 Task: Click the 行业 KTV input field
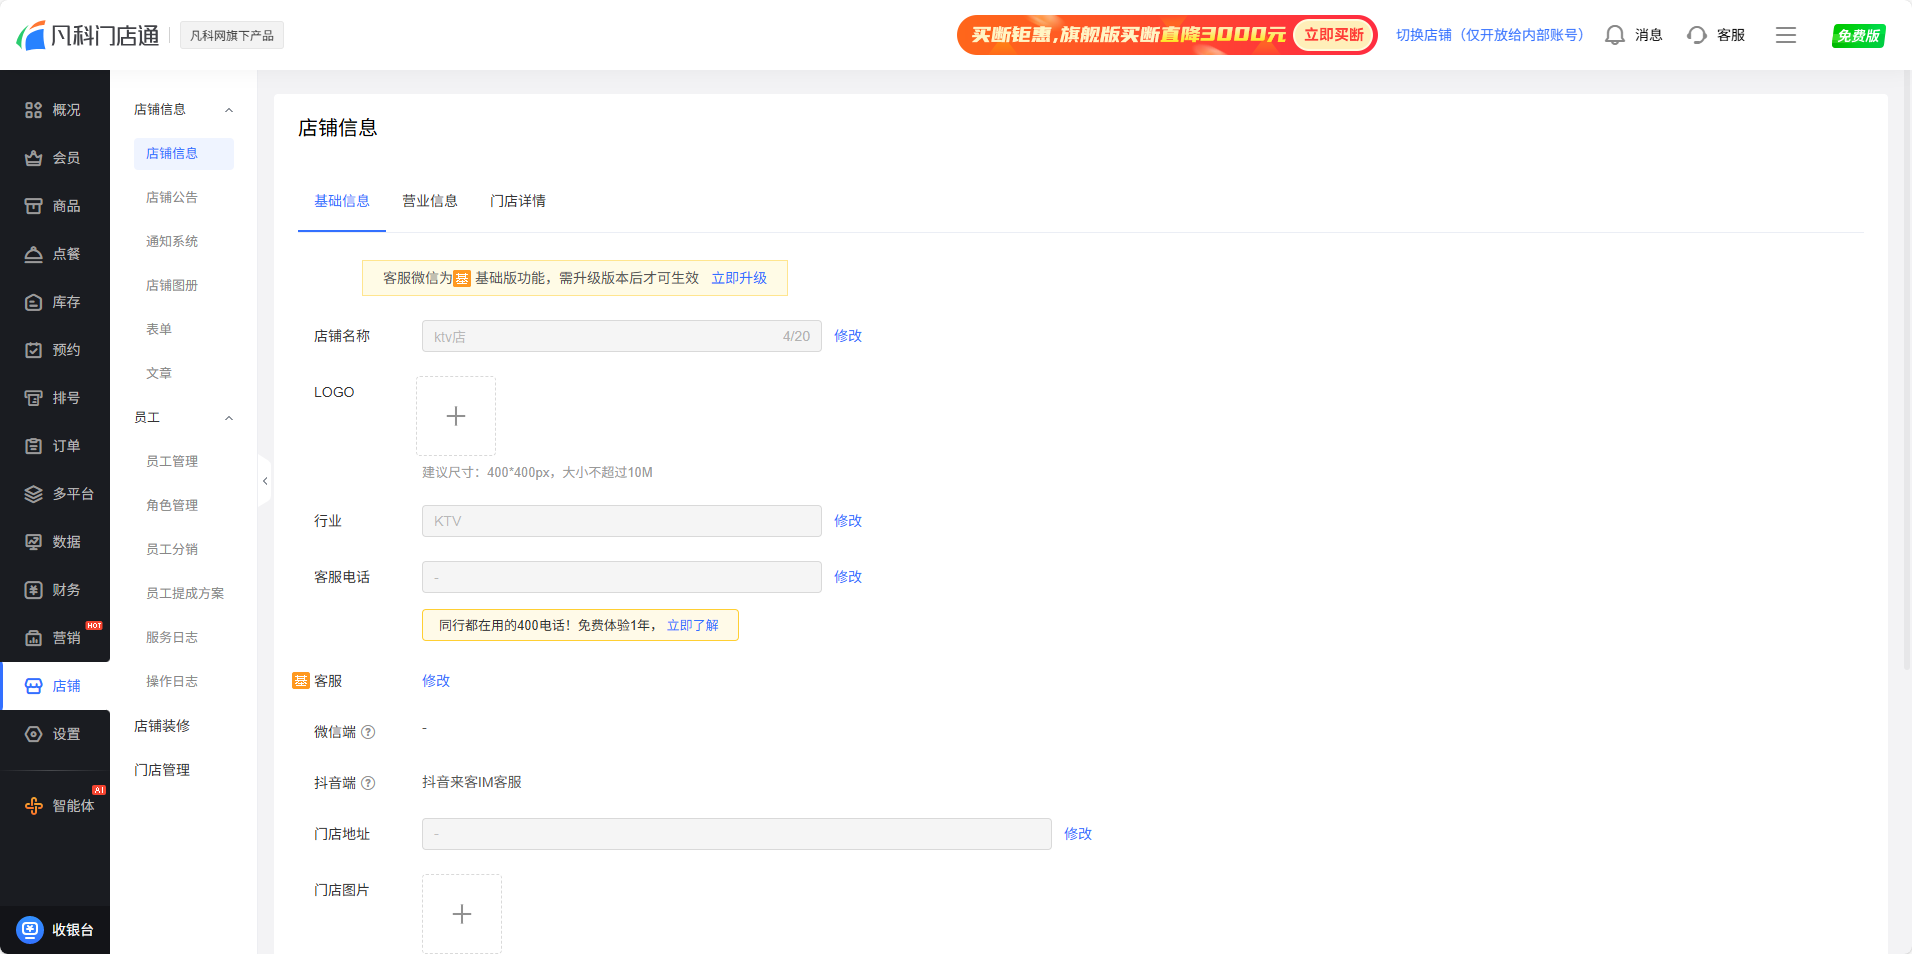click(x=622, y=521)
